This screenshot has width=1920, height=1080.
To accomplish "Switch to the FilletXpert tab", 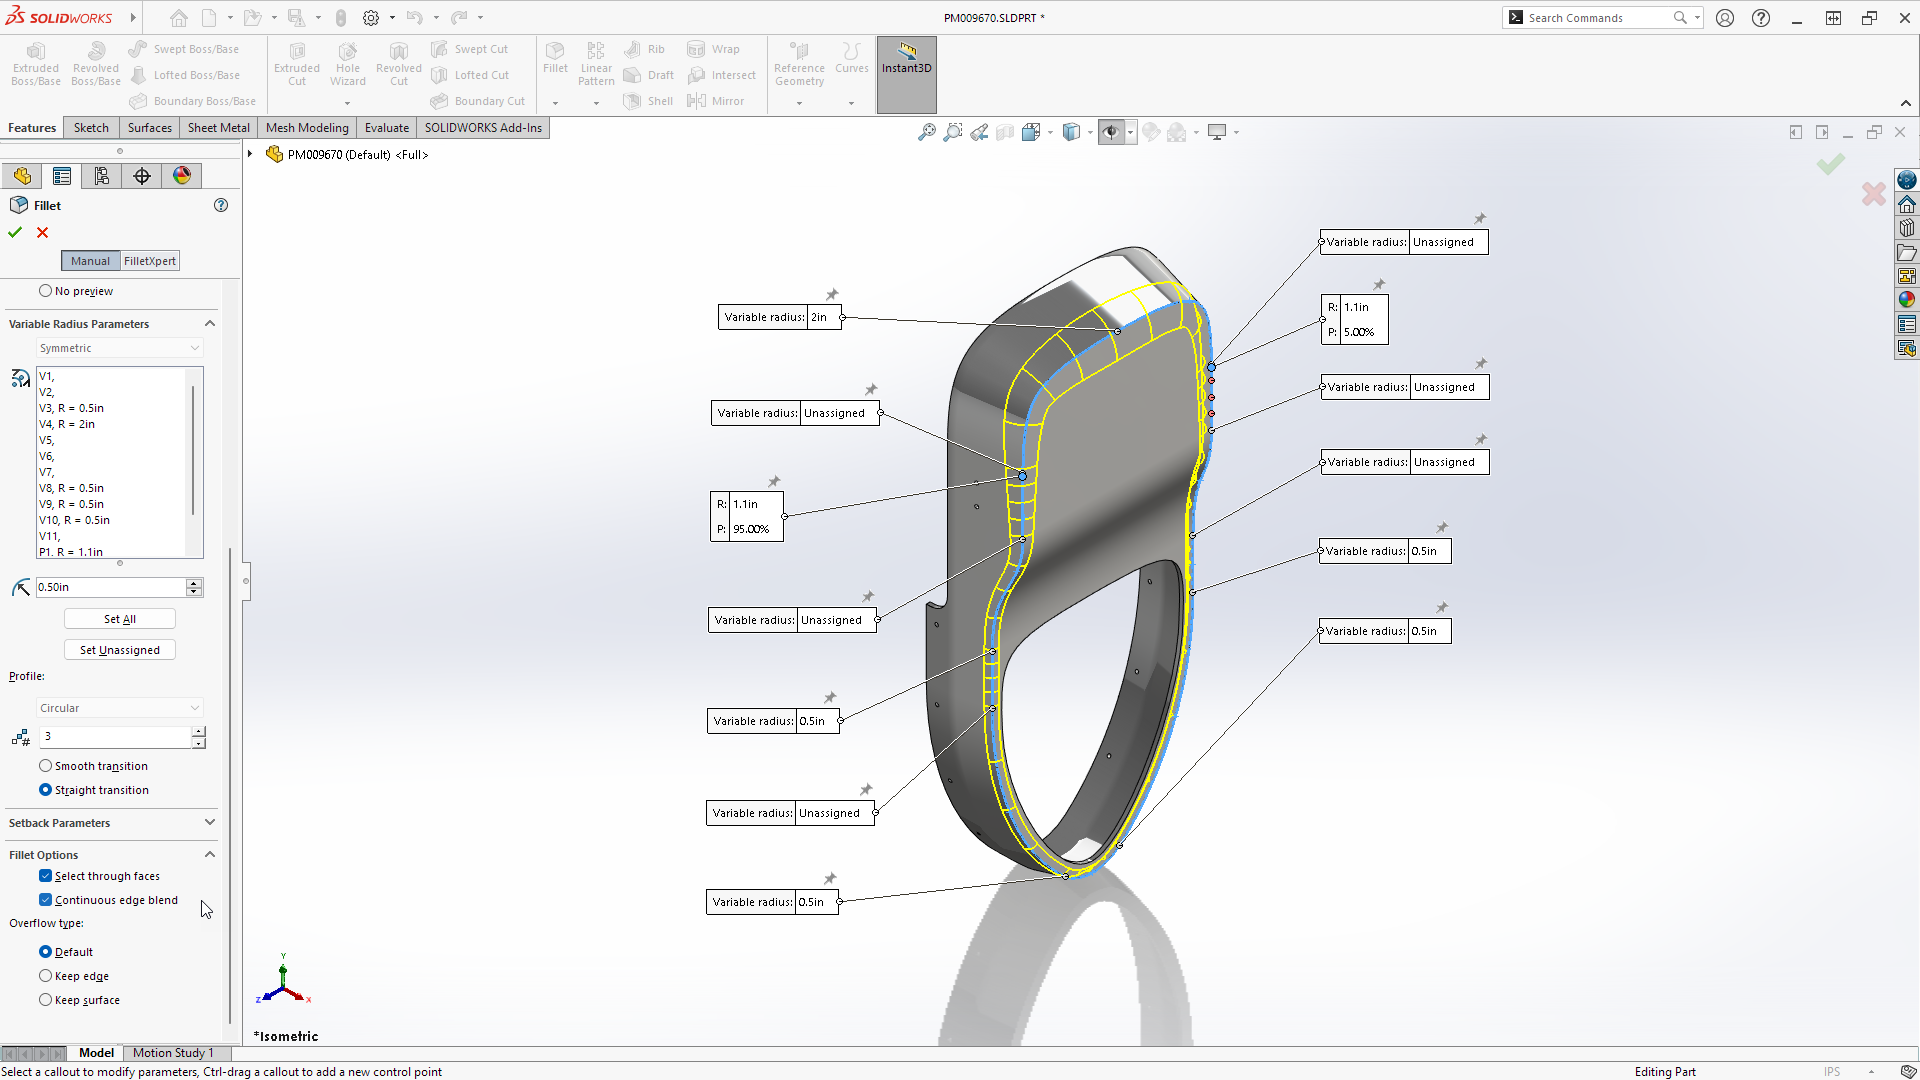I will click(149, 260).
